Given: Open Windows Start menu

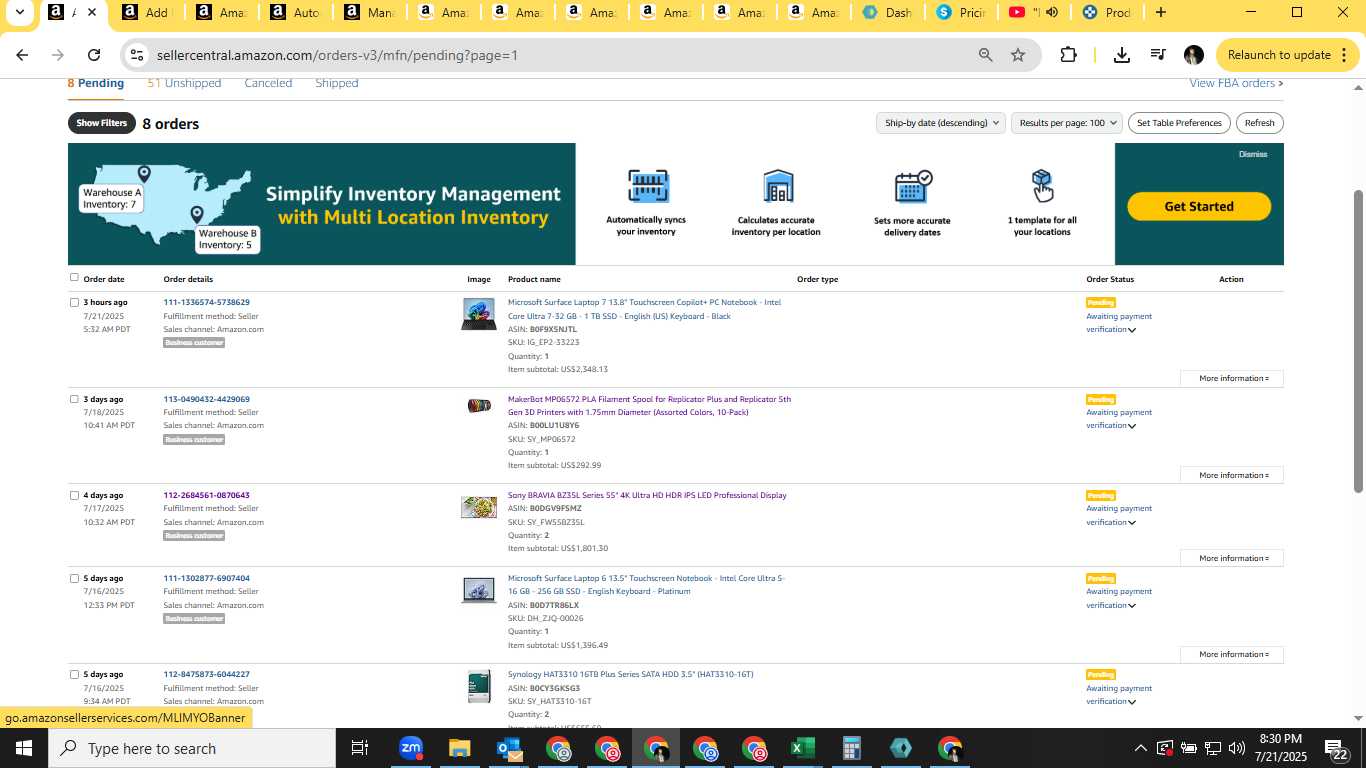Looking at the screenshot, I should [23, 748].
